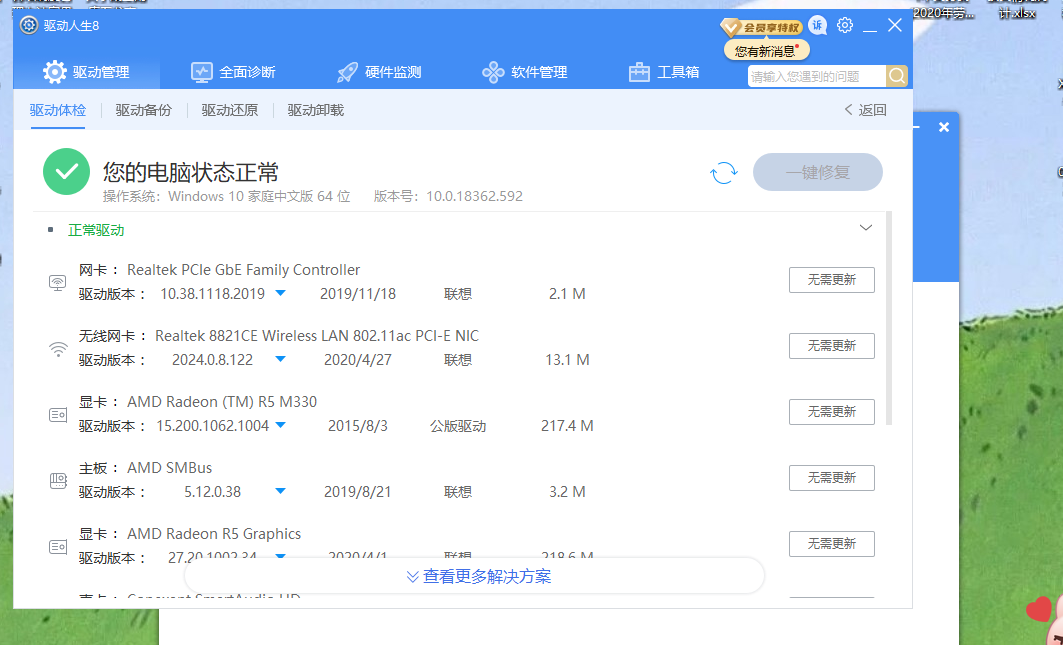
Task: Open the 工具箱 tab
Action: coord(664,72)
